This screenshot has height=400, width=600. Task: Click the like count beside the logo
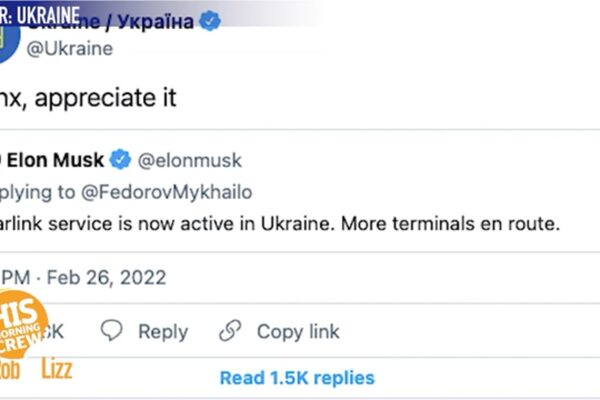pos(55,331)
